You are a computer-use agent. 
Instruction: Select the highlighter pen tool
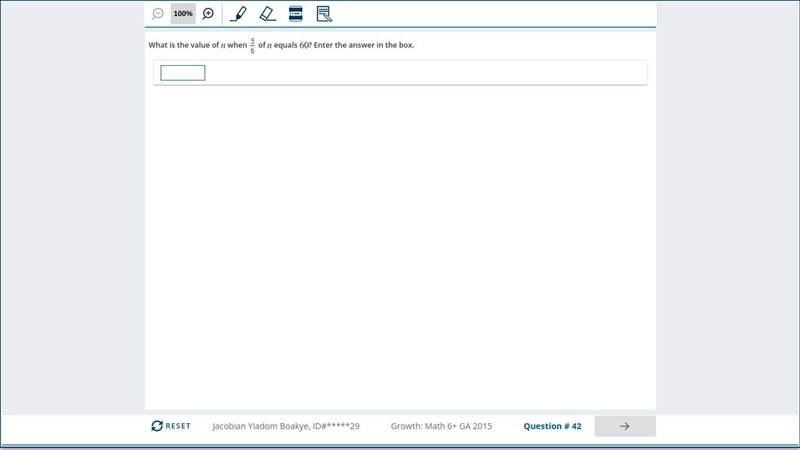pos(238,14)
